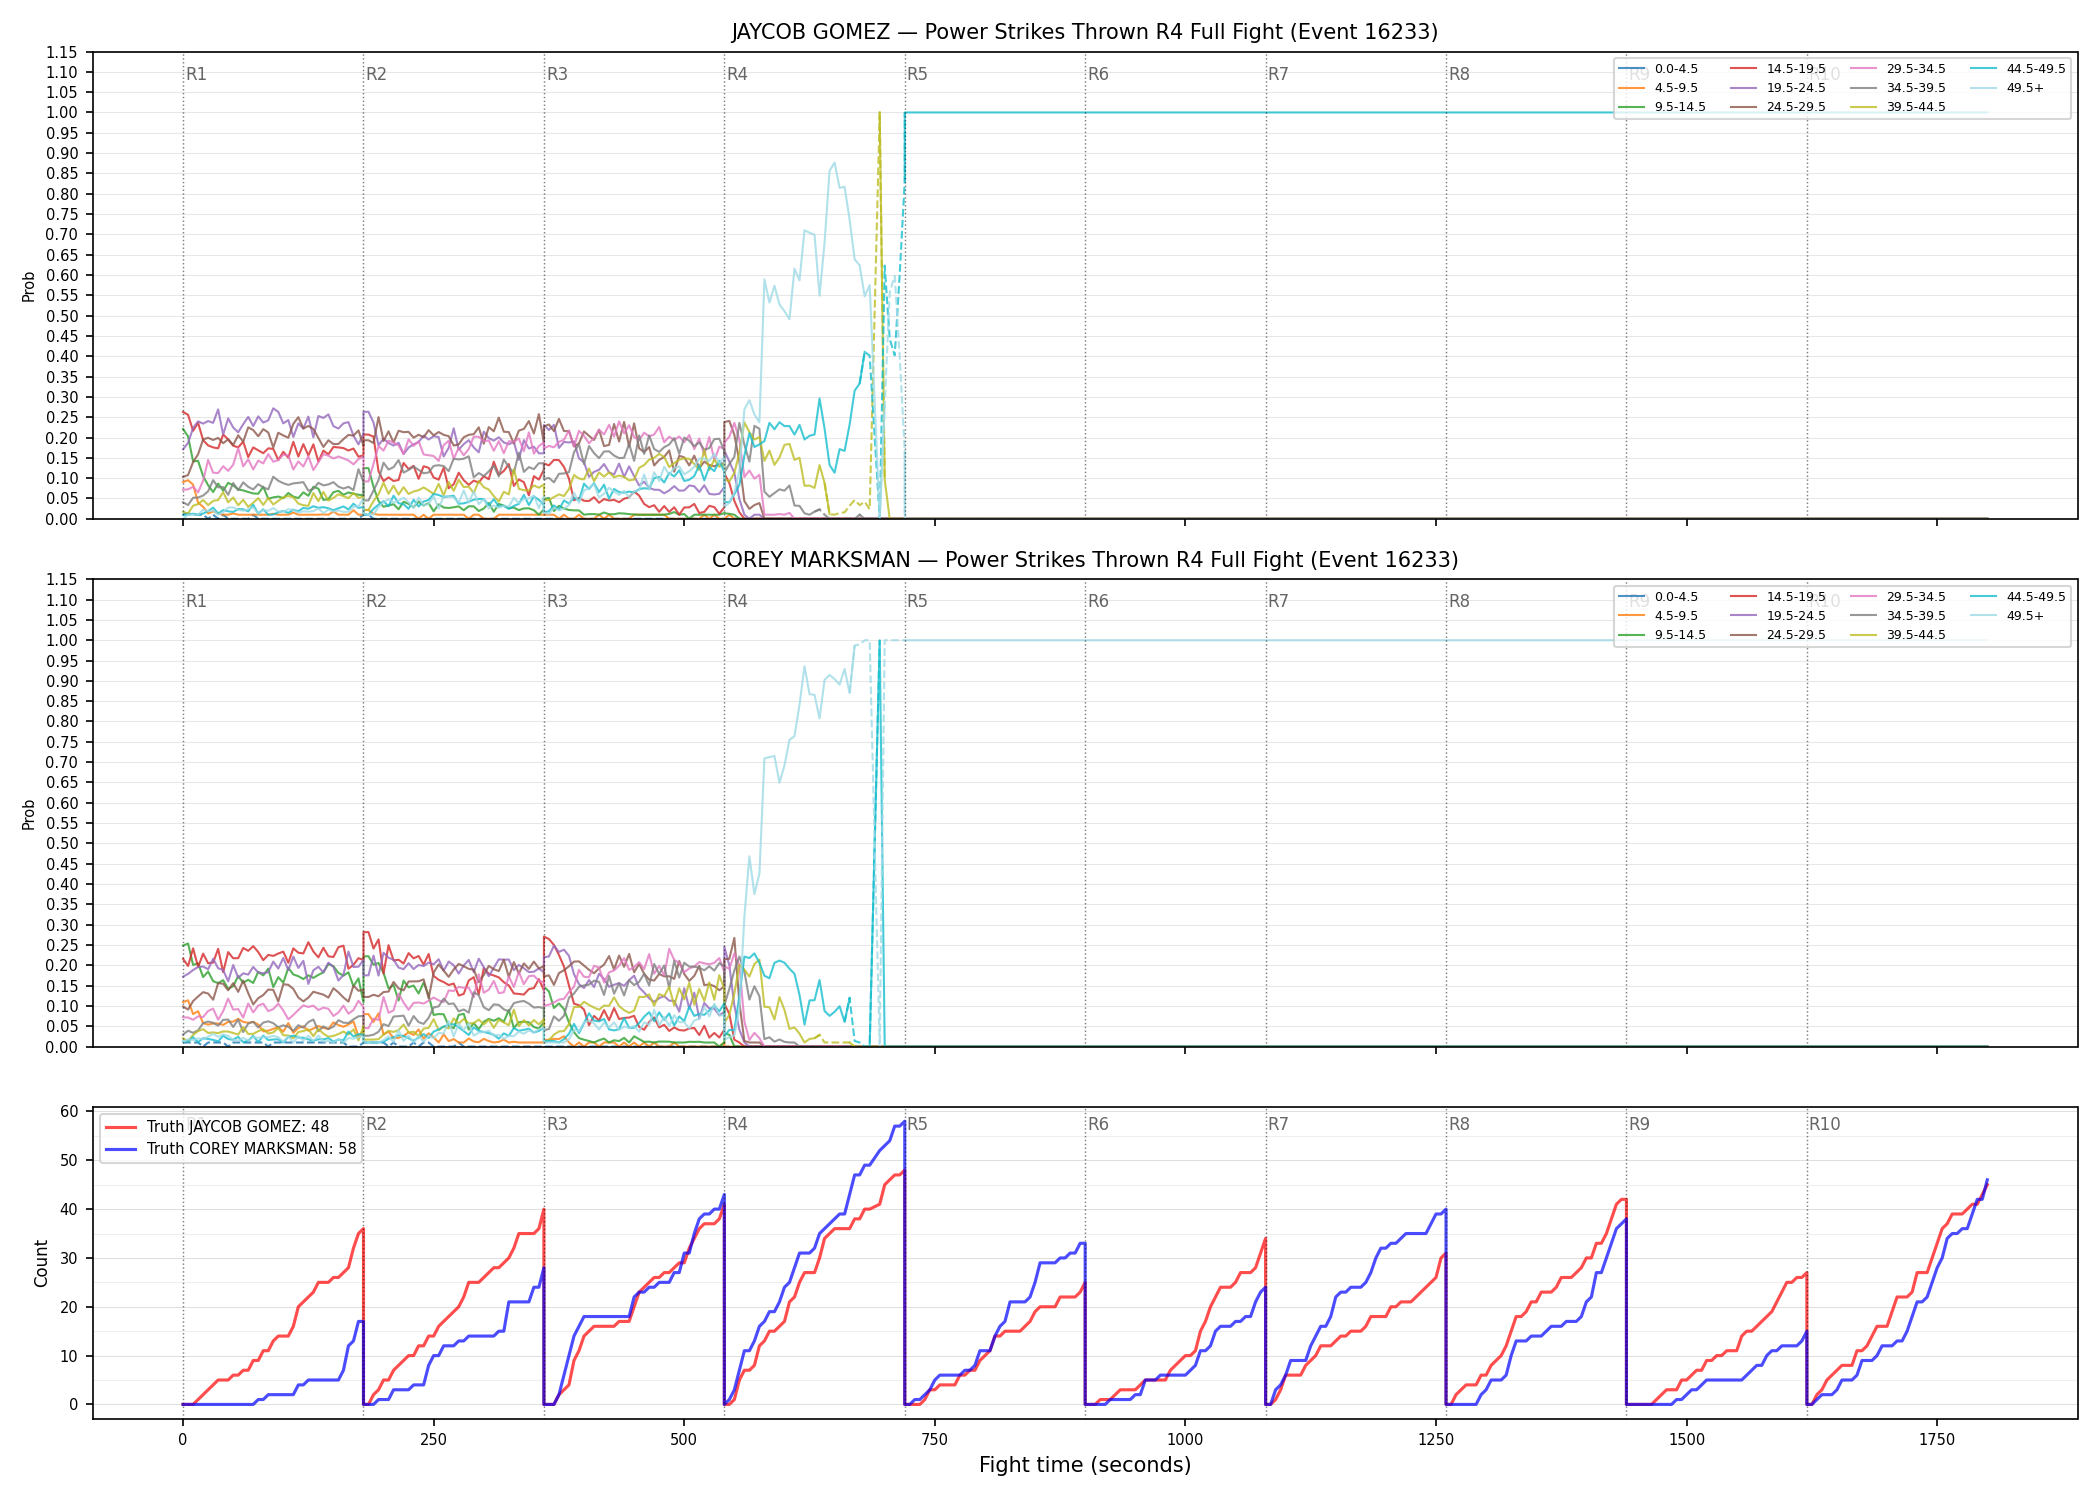Click 'Truth JAYCOB GOMEZ: 48' legend entry
Viewport: 2100px width, 1500px height.
point(217,1127)
